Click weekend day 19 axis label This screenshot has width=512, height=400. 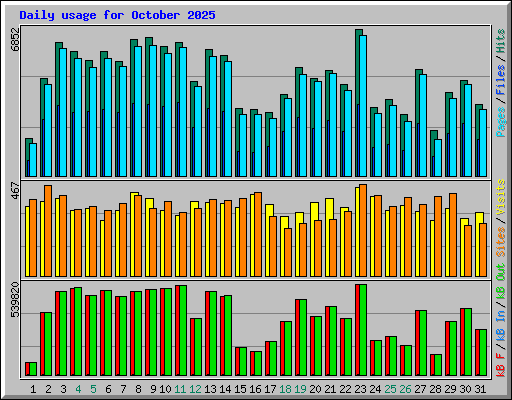coord(300,389)
